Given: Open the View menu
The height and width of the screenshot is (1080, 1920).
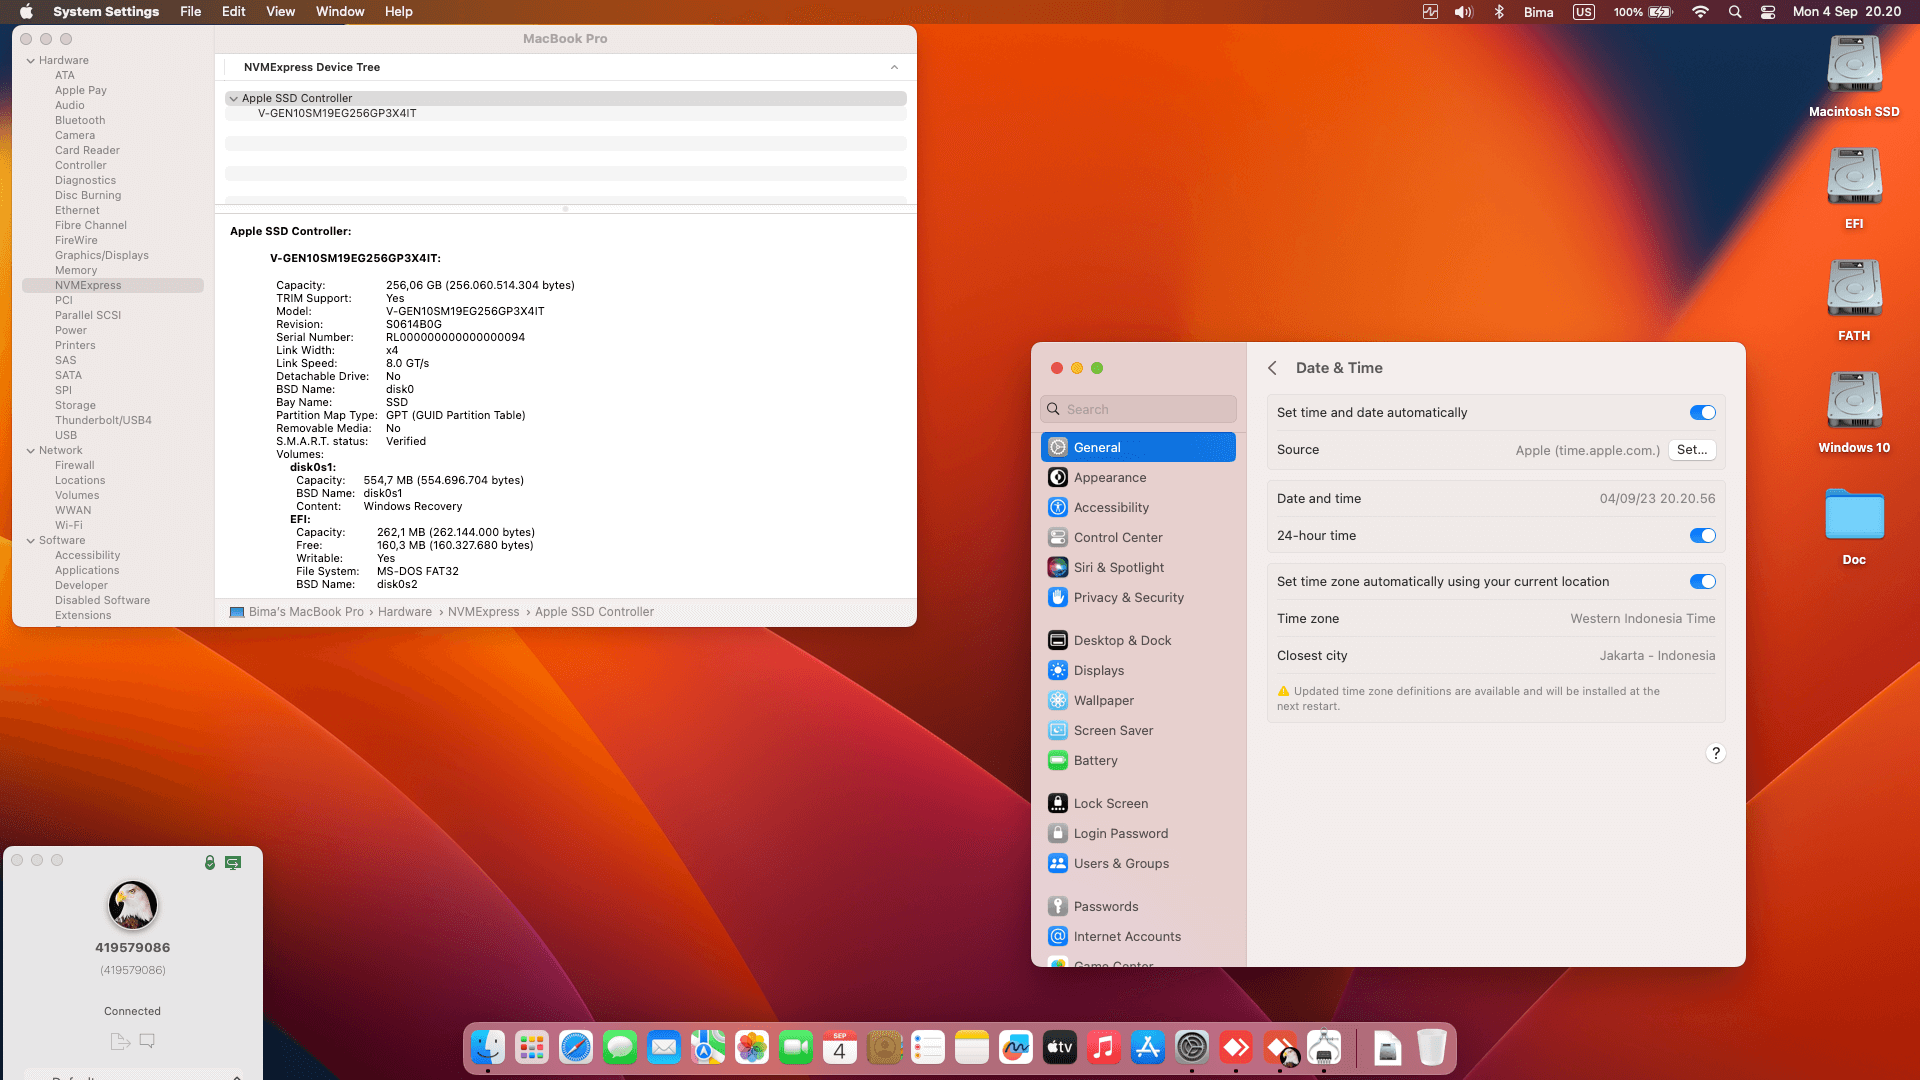Looking at the screenshot, I should pos(280,11).
